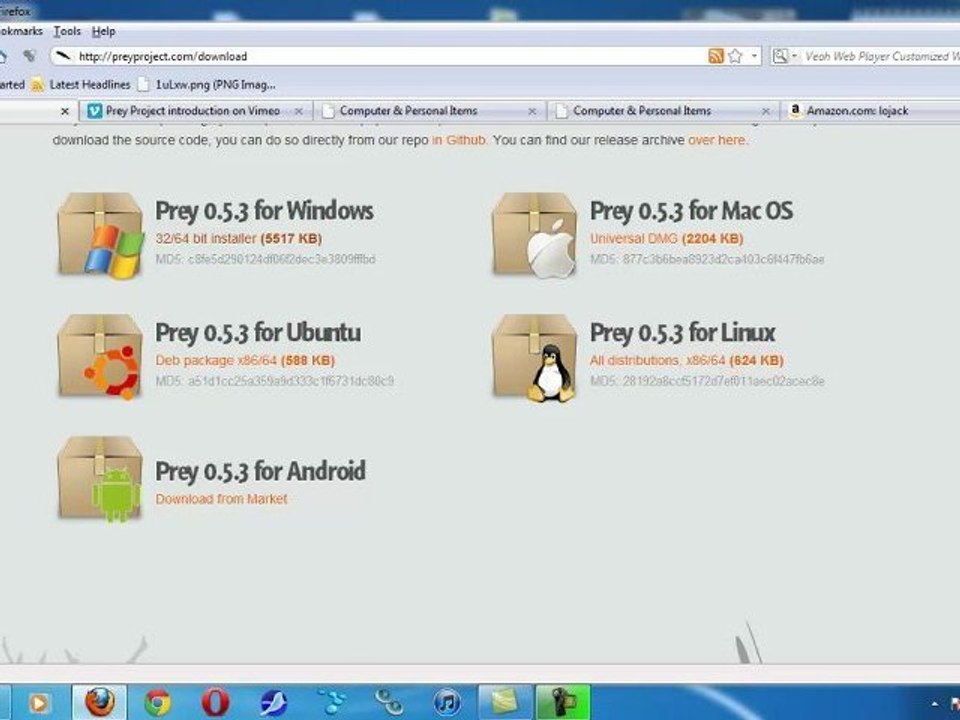Click the Prey 0.5.3 for Linux heading
The width and height of the screenshot is (960, 720).
point(683,332)
